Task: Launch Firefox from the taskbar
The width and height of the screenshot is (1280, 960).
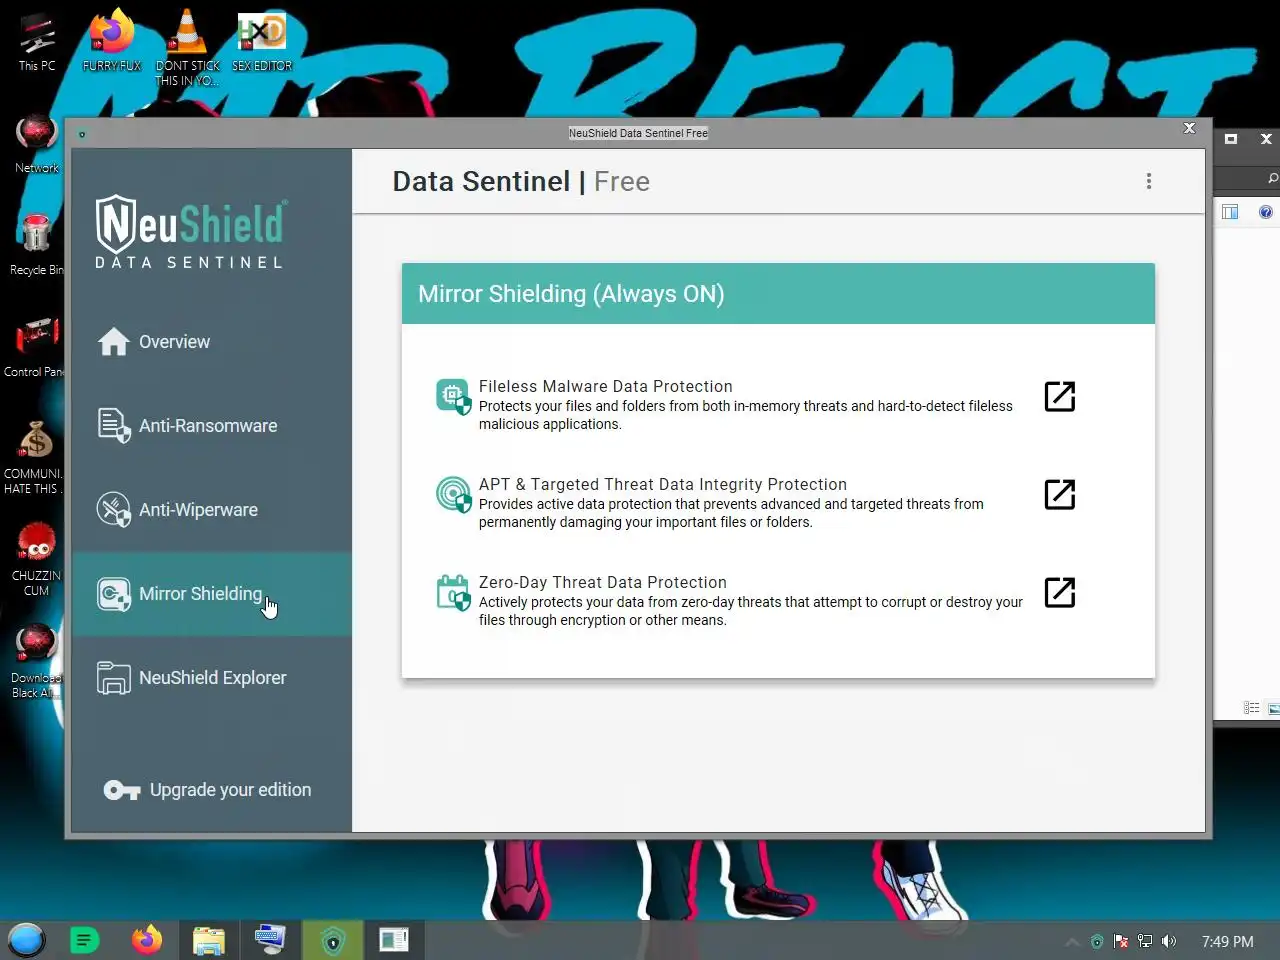Action: click(x=147, y=940)
